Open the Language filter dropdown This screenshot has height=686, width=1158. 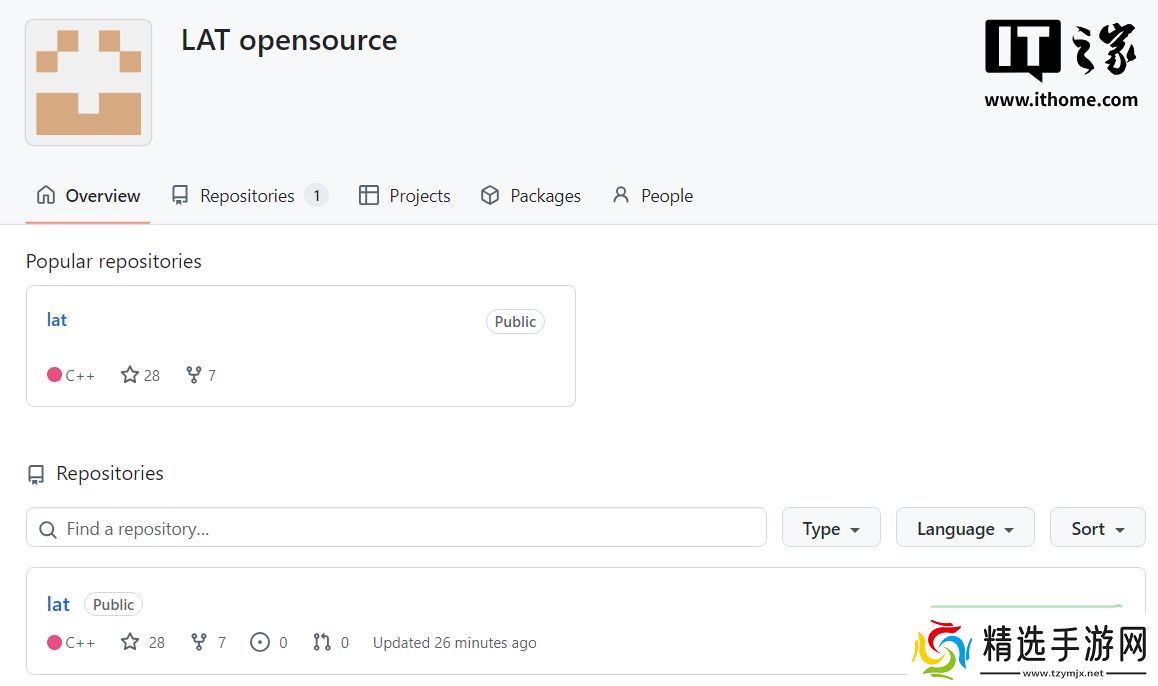point(965,528)
